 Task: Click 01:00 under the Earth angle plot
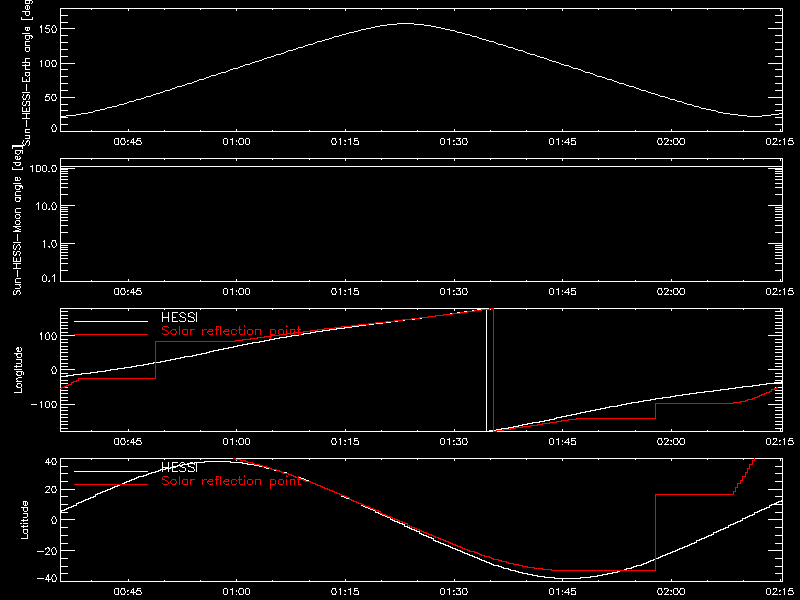[236, 141]
